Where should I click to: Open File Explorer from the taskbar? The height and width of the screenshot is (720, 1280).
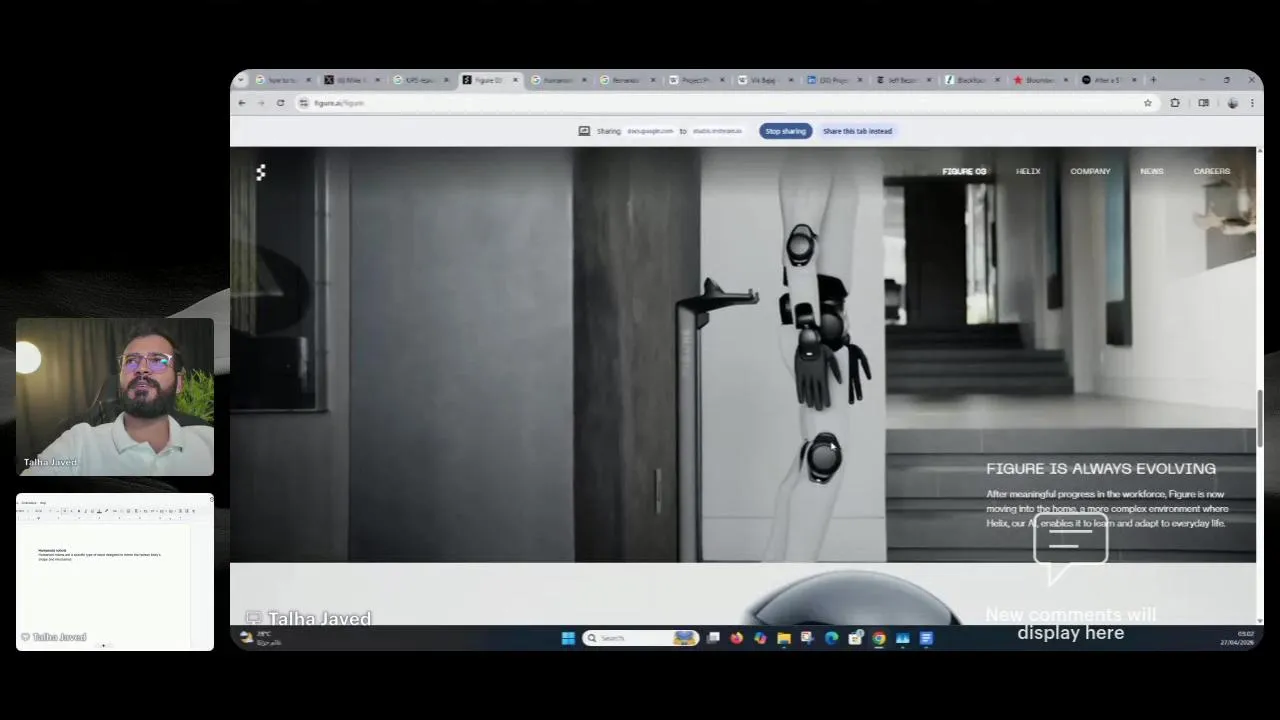(x=784, y=638)
